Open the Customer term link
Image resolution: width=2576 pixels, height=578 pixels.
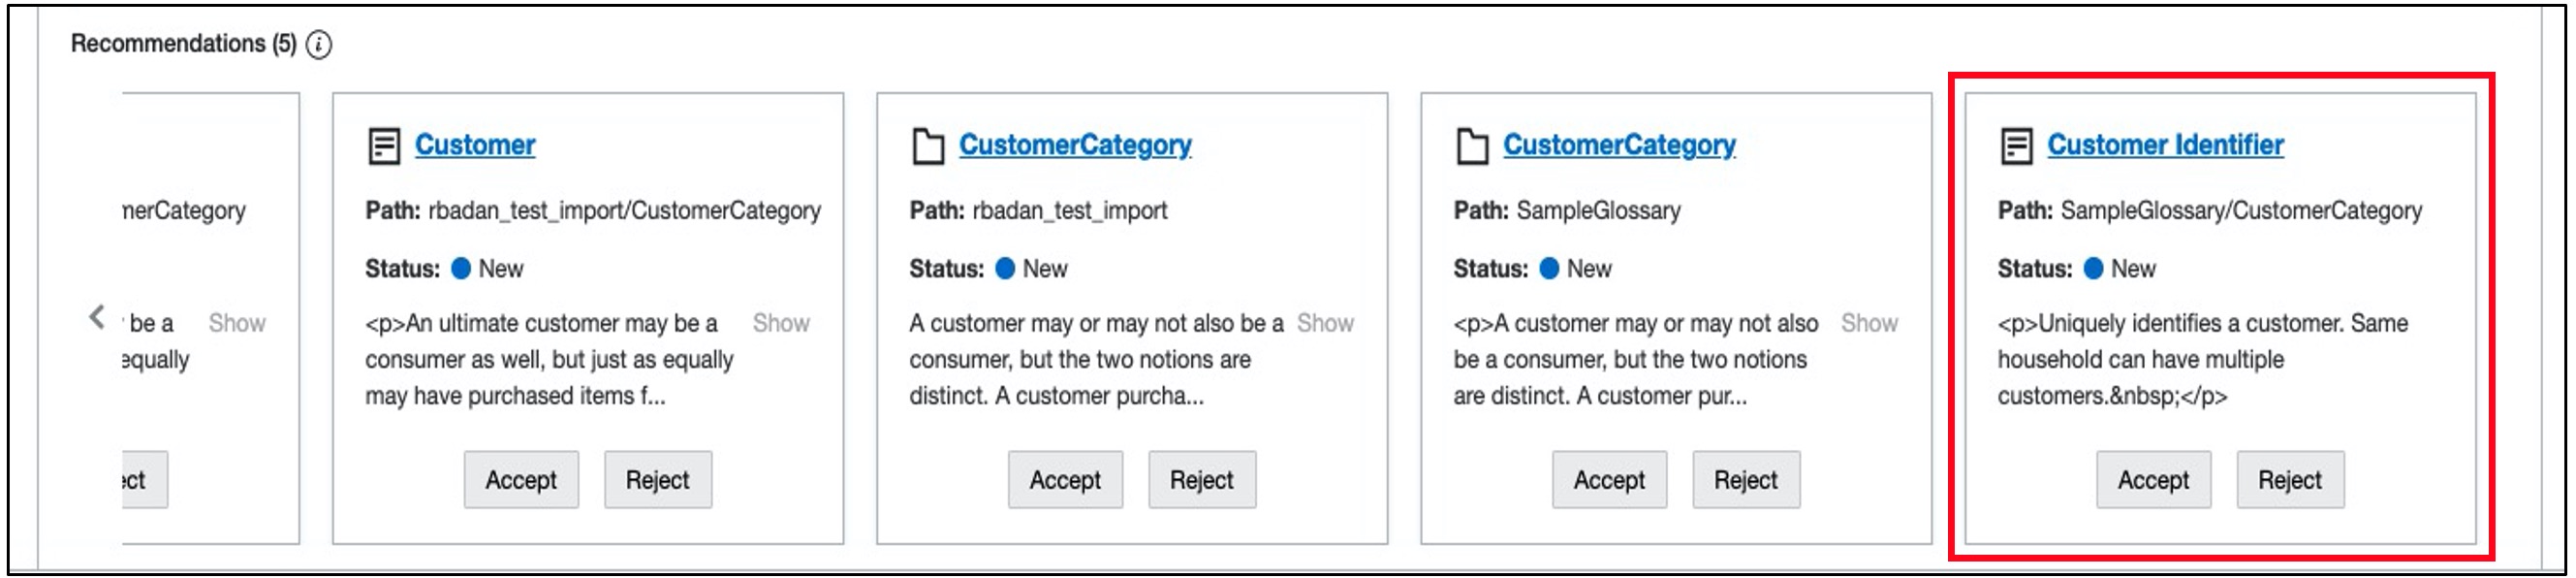[x=475, y=145]
